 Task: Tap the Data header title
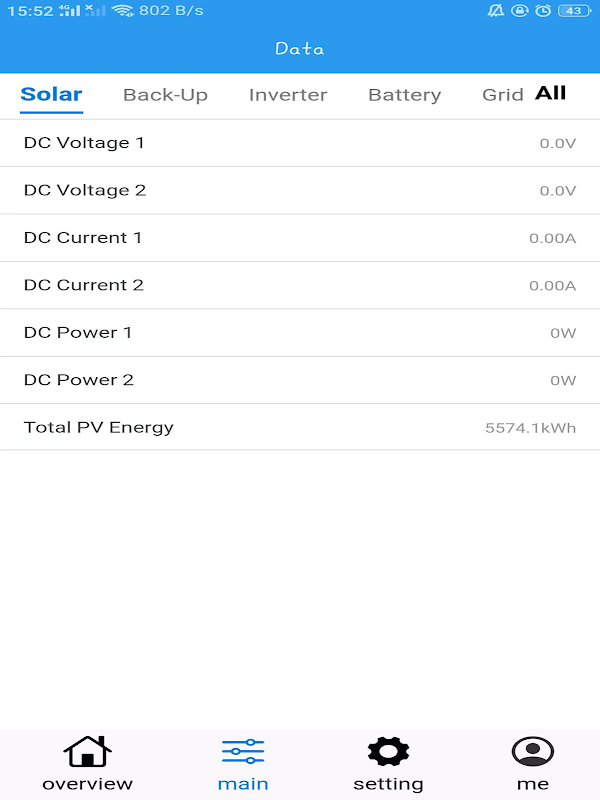tap(299, 48)
